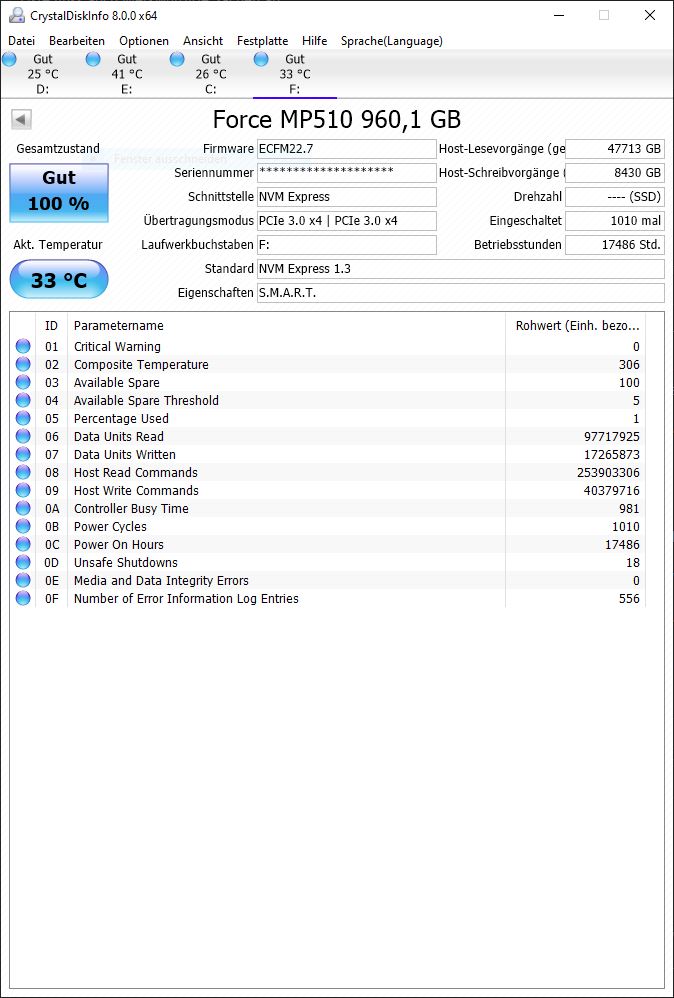Open the Optionen menu
The height and width of the screenshot is (998, 674).
(x=144, y=41)
